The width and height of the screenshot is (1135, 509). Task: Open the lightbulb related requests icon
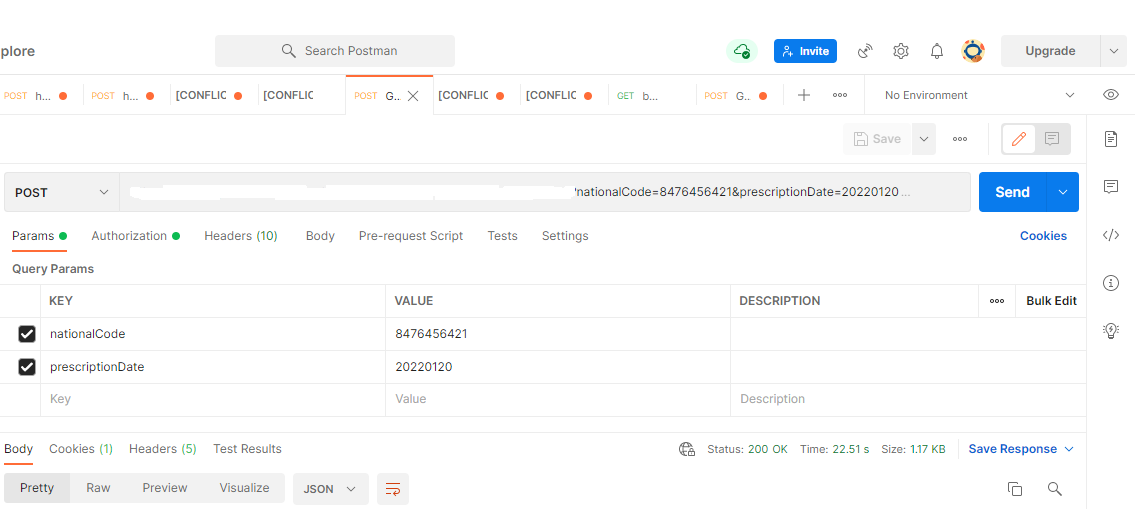(1110, 331)
